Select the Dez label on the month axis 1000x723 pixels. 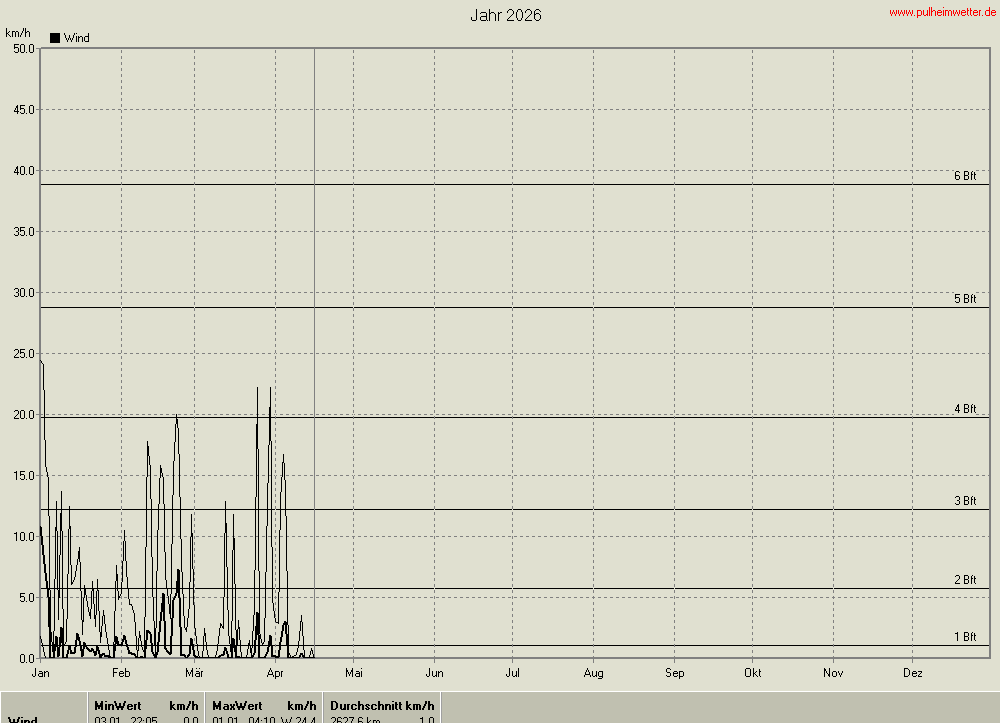tap(913, 673)
